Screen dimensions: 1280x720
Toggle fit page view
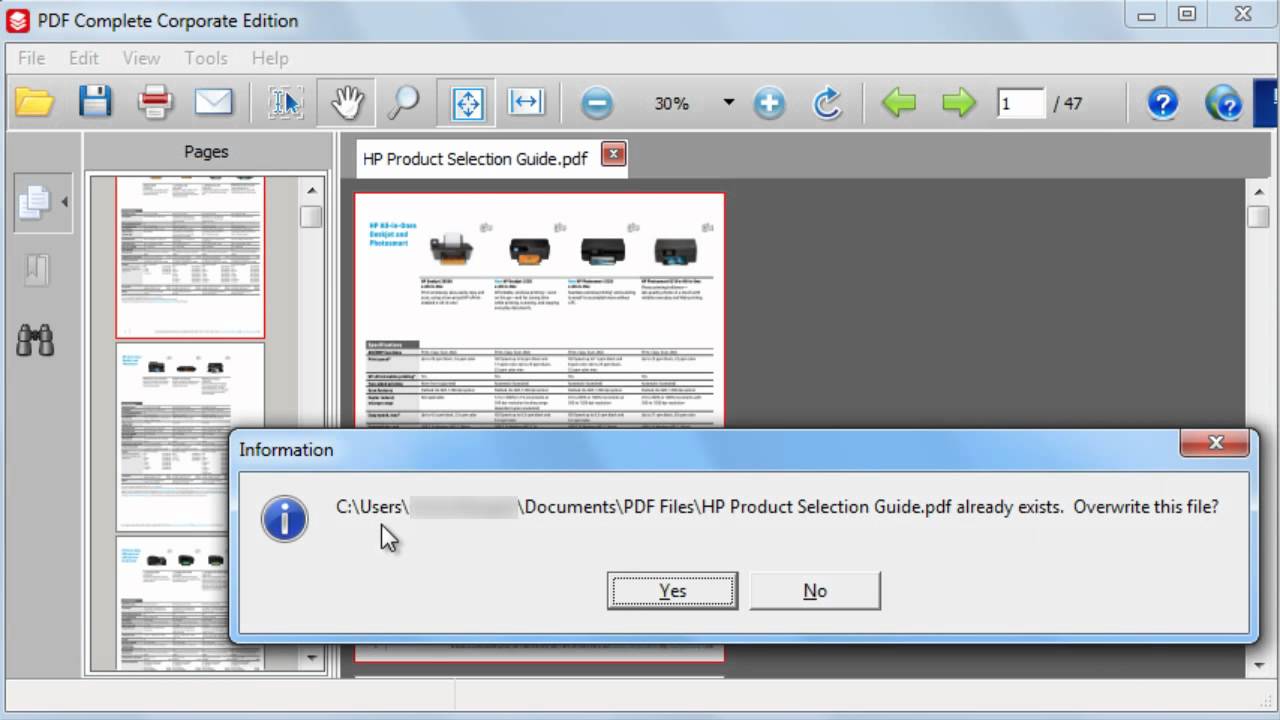tap(468, 103)
